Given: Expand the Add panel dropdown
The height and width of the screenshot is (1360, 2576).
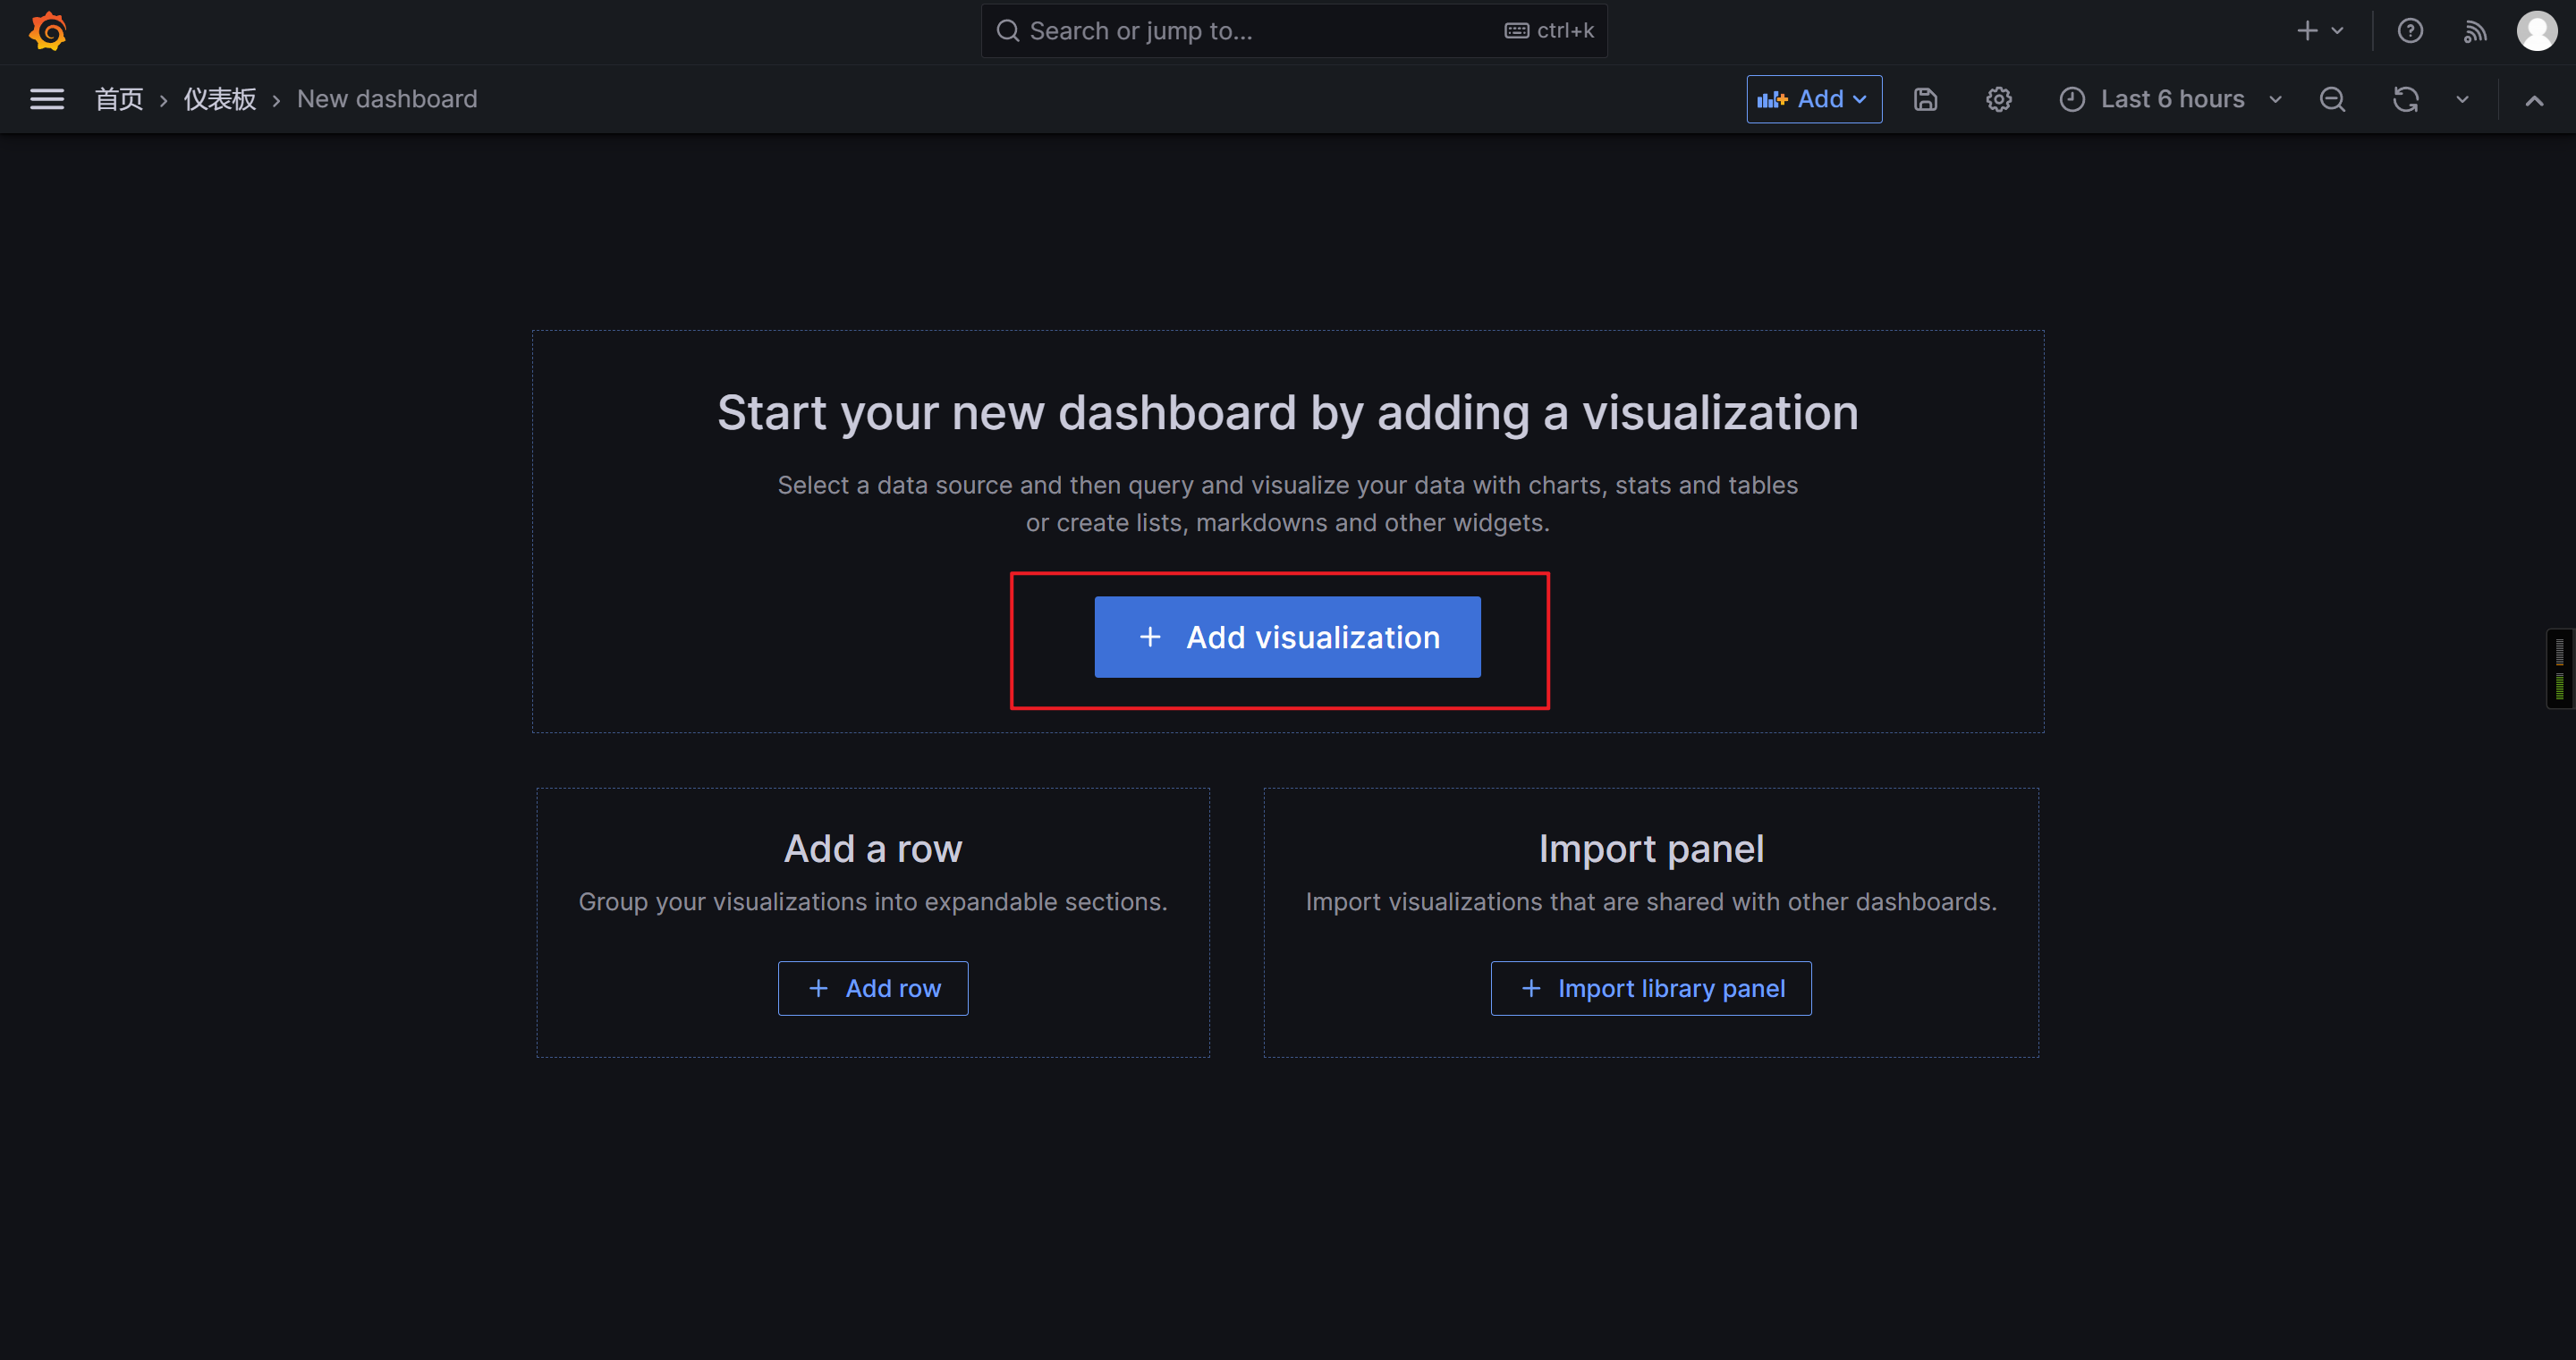Looking at the screenshot, I should coord(1813,99).
